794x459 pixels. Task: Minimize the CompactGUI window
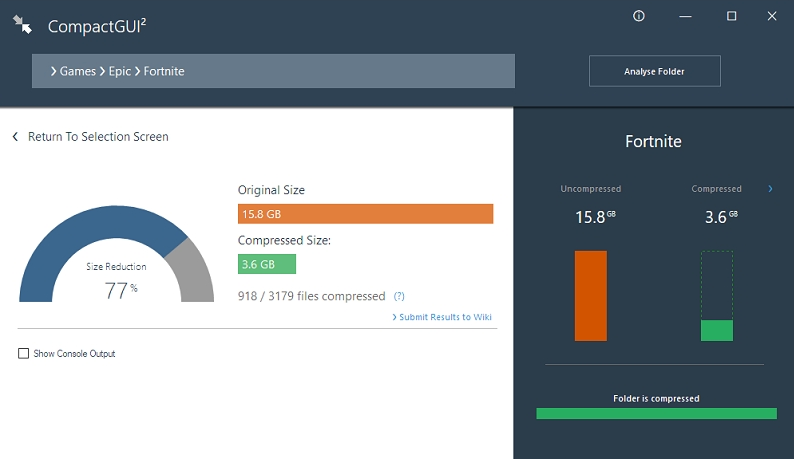685,16
